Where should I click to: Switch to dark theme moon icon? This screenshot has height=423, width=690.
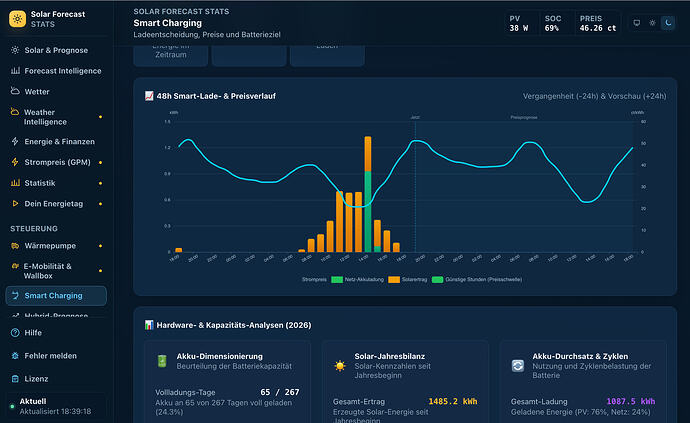(668, 23)
